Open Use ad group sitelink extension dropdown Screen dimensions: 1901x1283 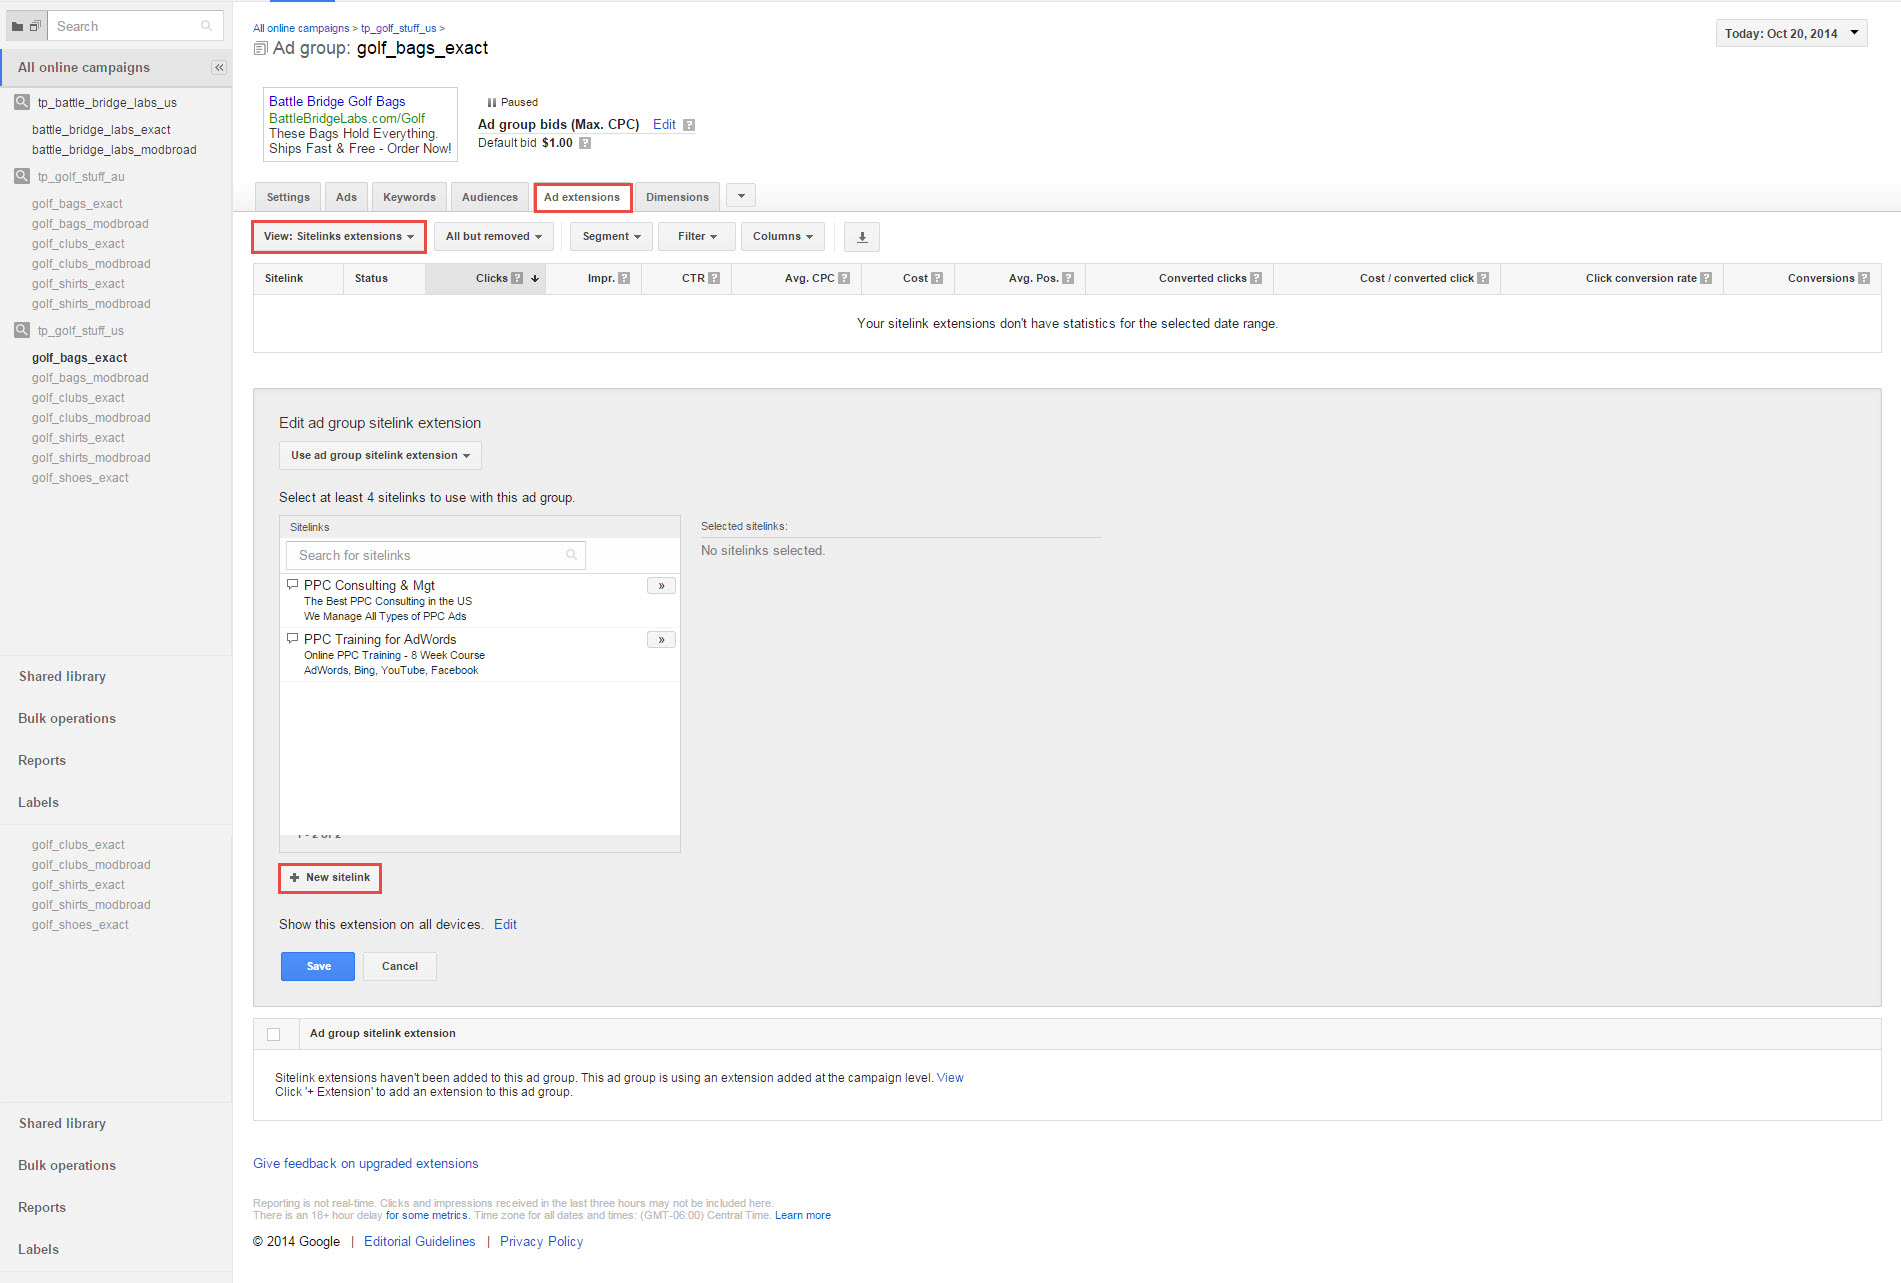tap(380, 456)
